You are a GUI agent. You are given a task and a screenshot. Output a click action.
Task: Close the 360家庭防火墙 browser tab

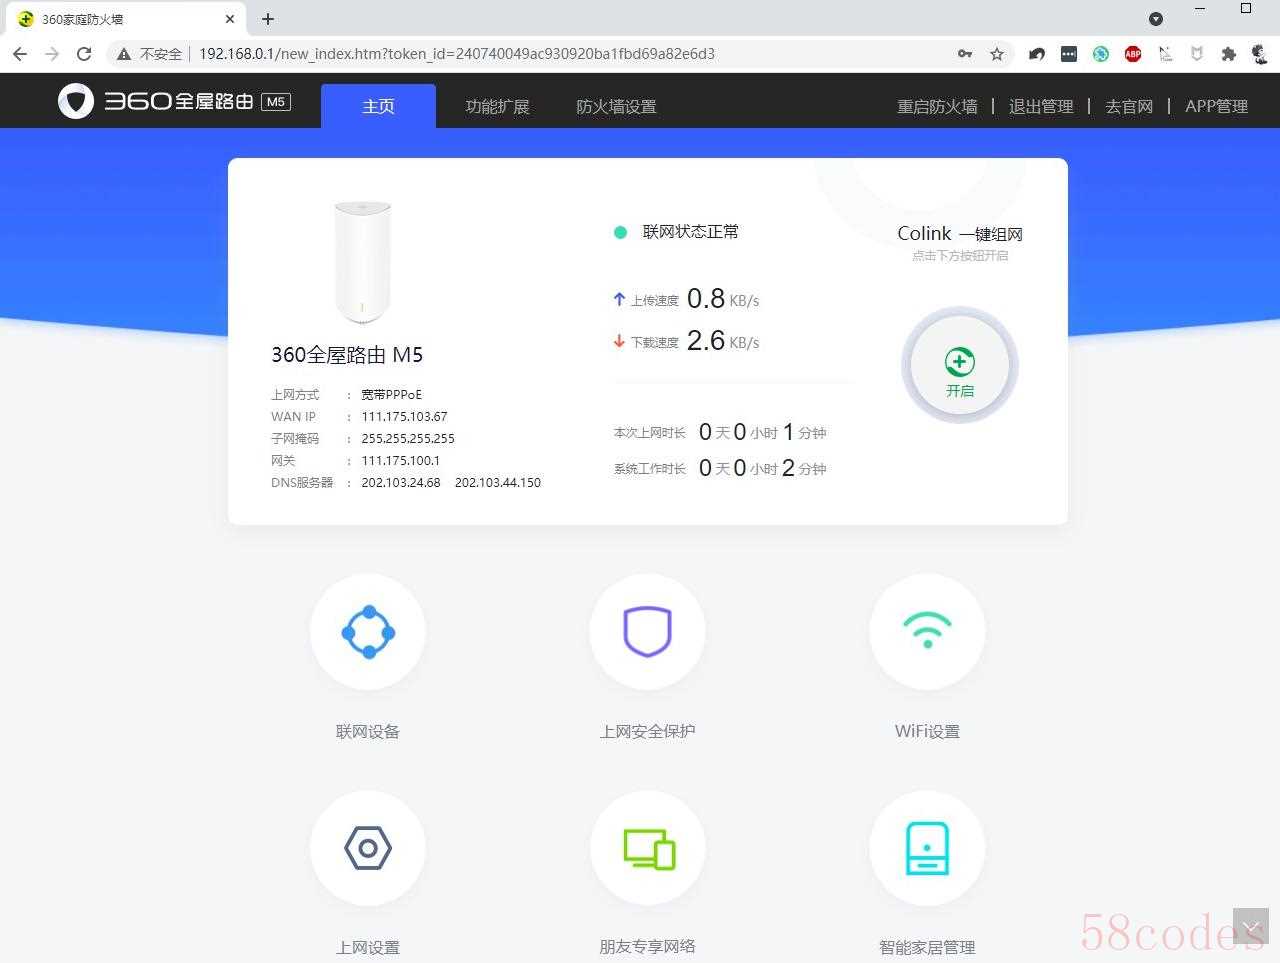(230, 19)
